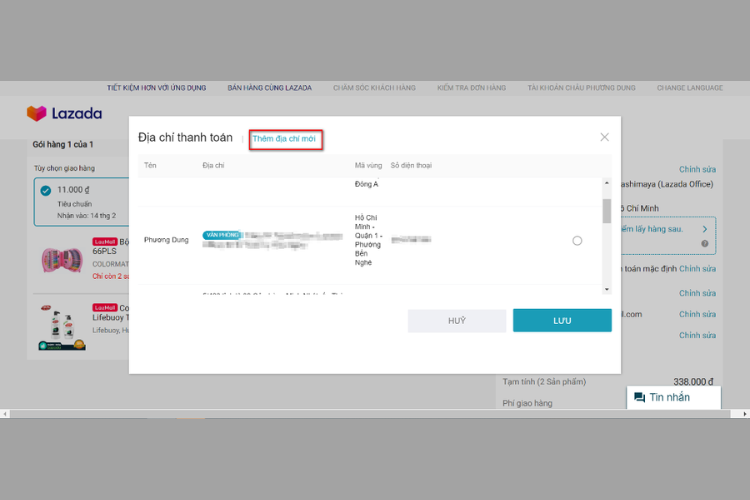Open CHANGE LANGUAGE menu
Viewport: 750px width, 500px height.
(690, 88)
